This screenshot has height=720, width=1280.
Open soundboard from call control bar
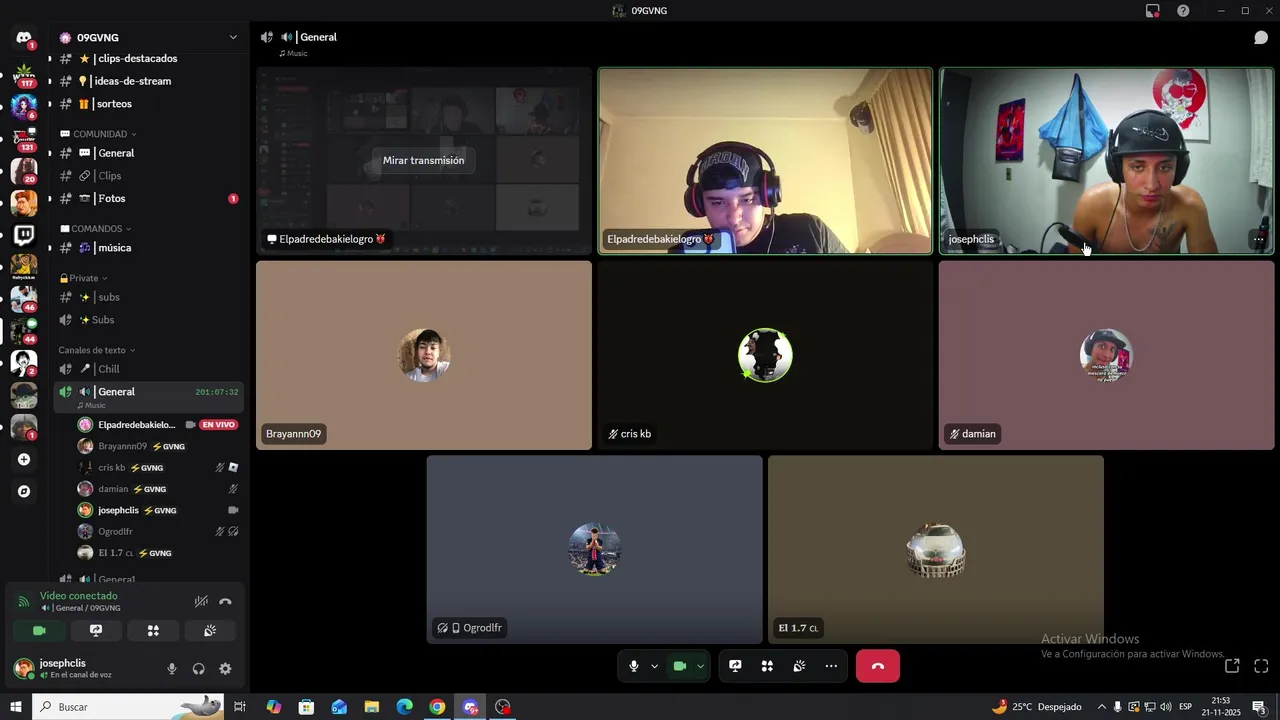coord(799,666)
